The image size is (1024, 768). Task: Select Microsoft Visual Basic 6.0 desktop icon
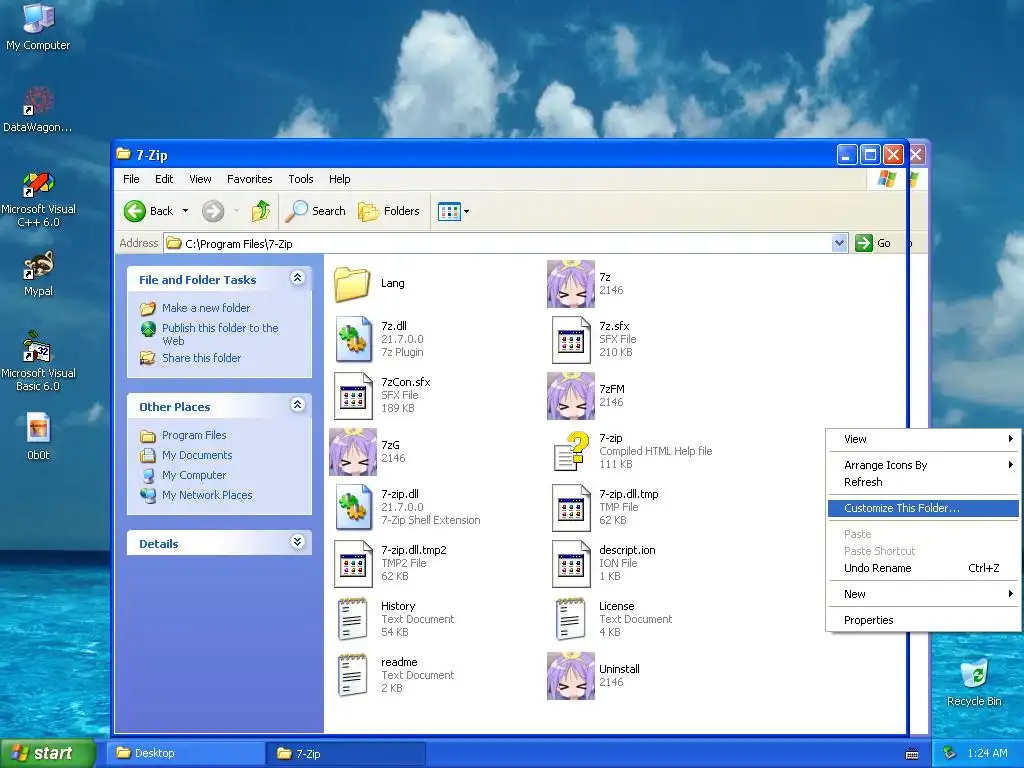38,362
